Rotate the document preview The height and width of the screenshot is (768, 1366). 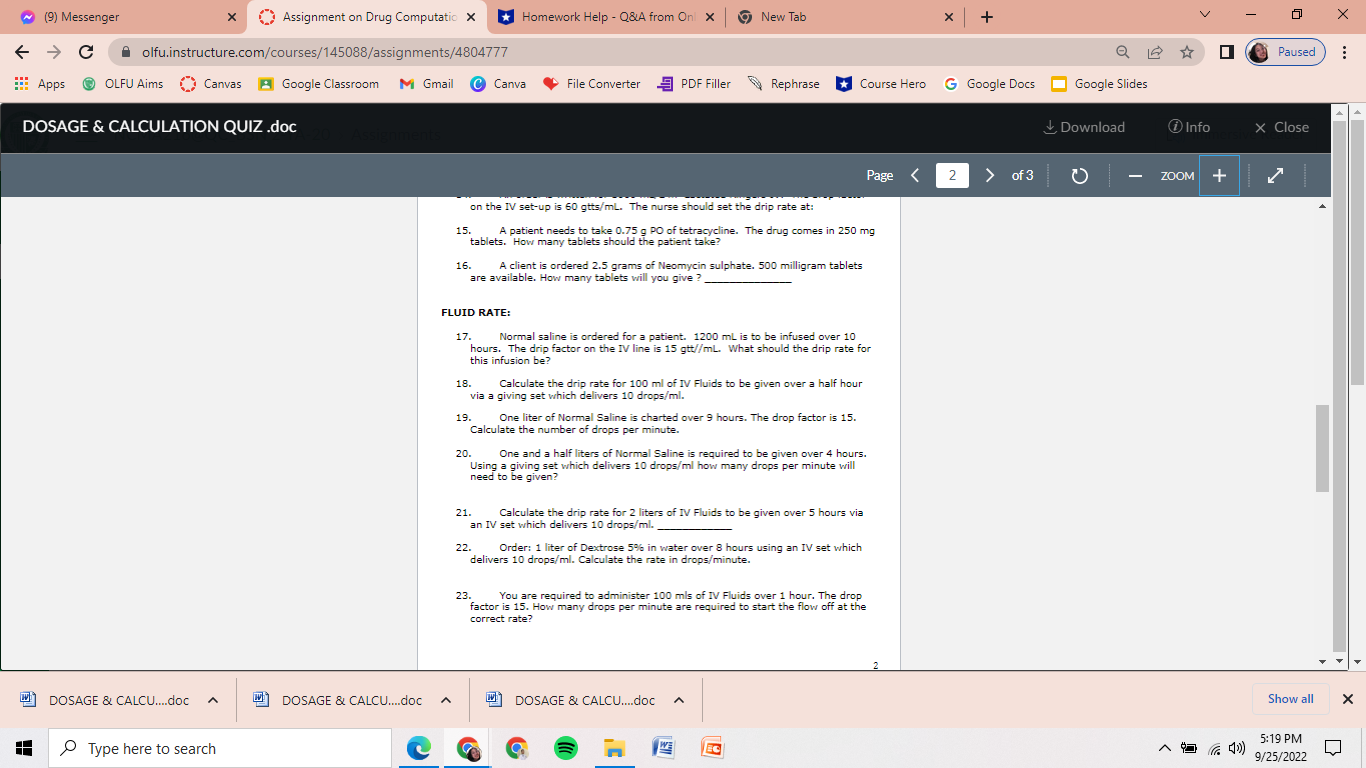[x=1079, y=176]
